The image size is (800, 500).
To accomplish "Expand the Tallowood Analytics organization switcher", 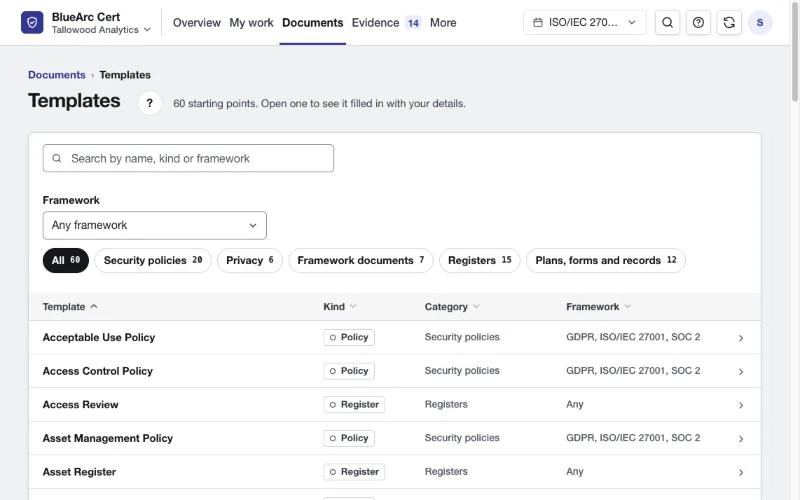I will pos(101,30).
